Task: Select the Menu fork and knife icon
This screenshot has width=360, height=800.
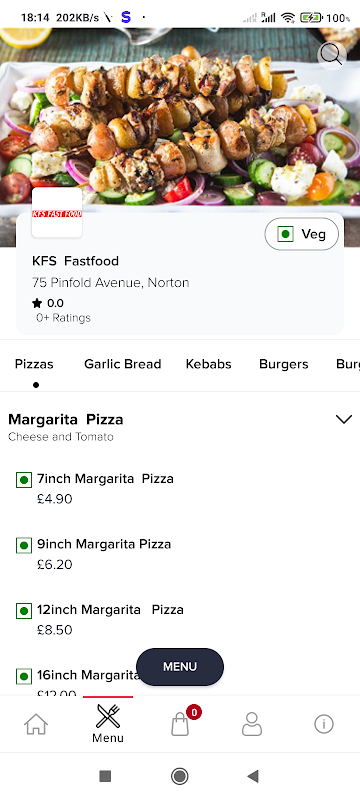Action: tap(108, 716)
